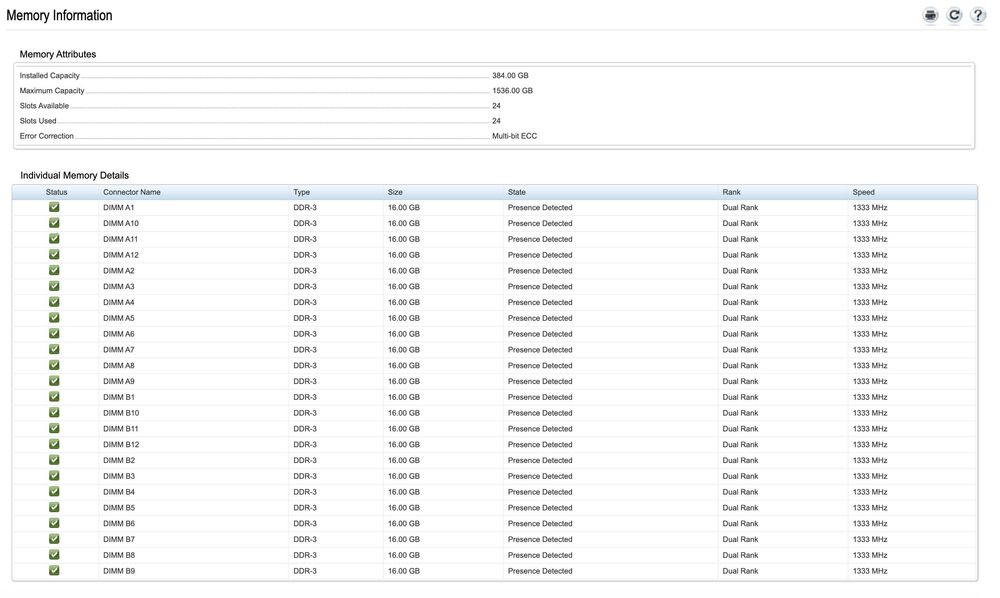Select the DIMM B1 connector name

pyautogui.click(x=119, y=397)
